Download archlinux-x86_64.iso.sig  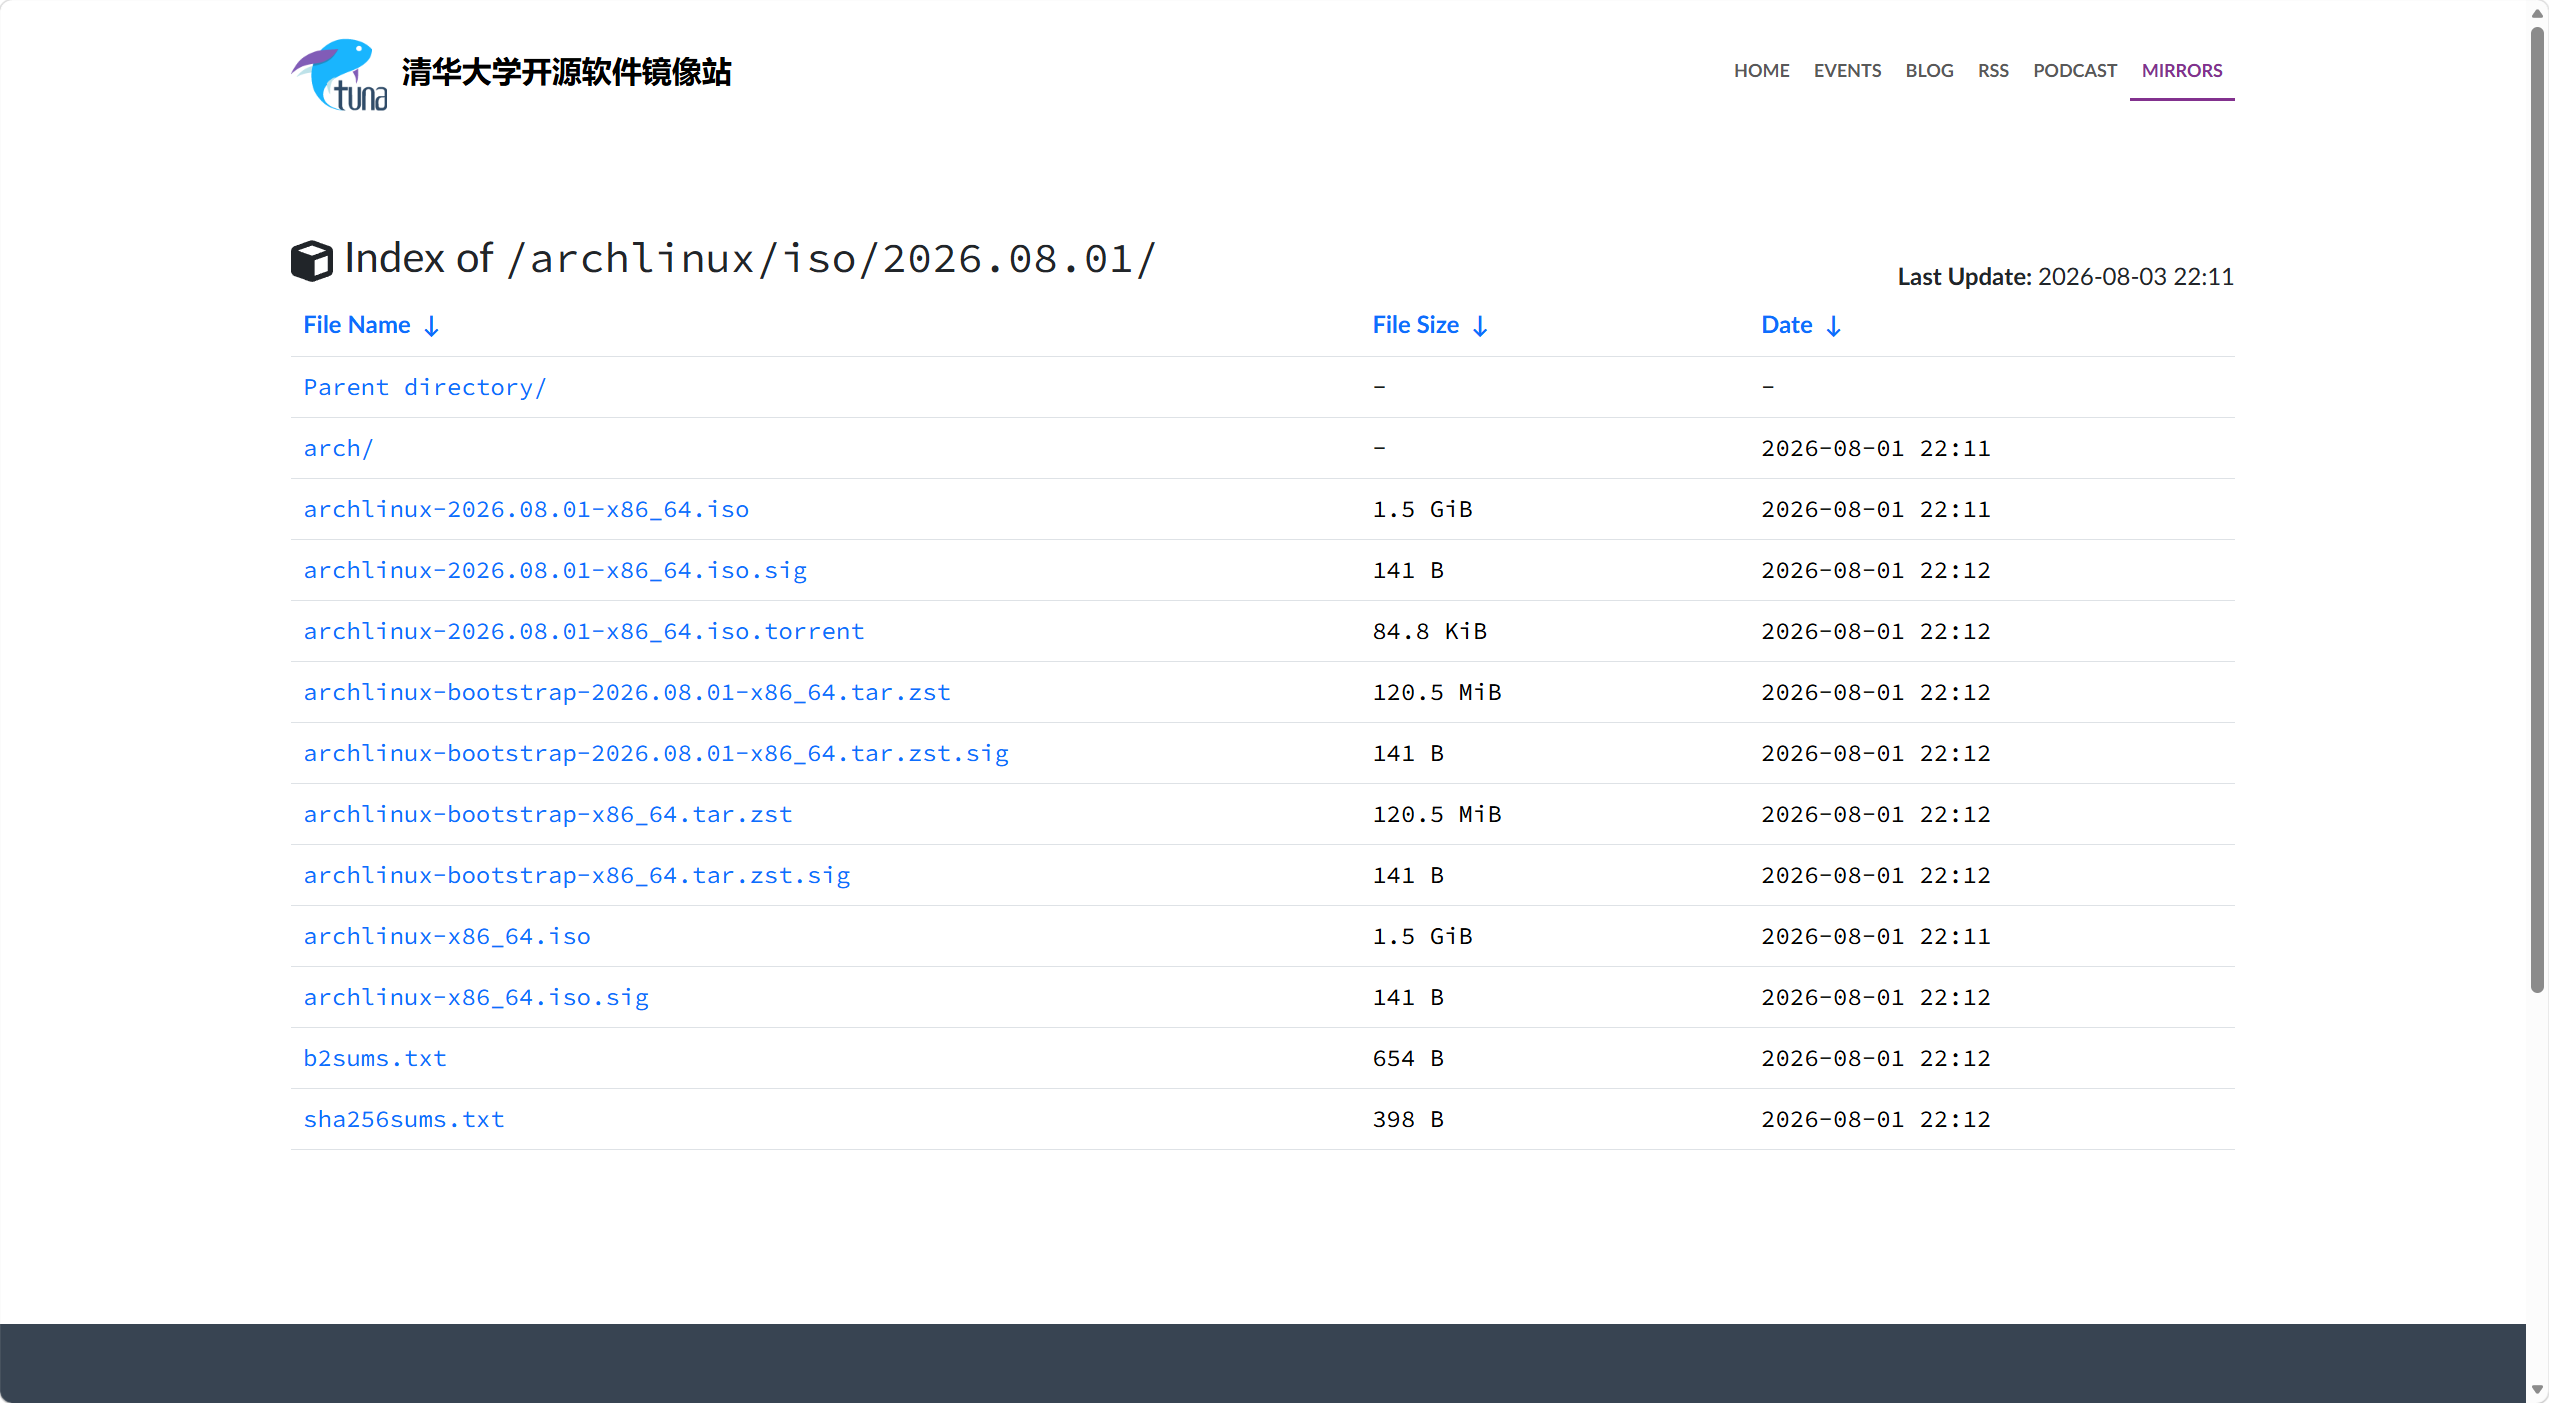pos(476,997)
